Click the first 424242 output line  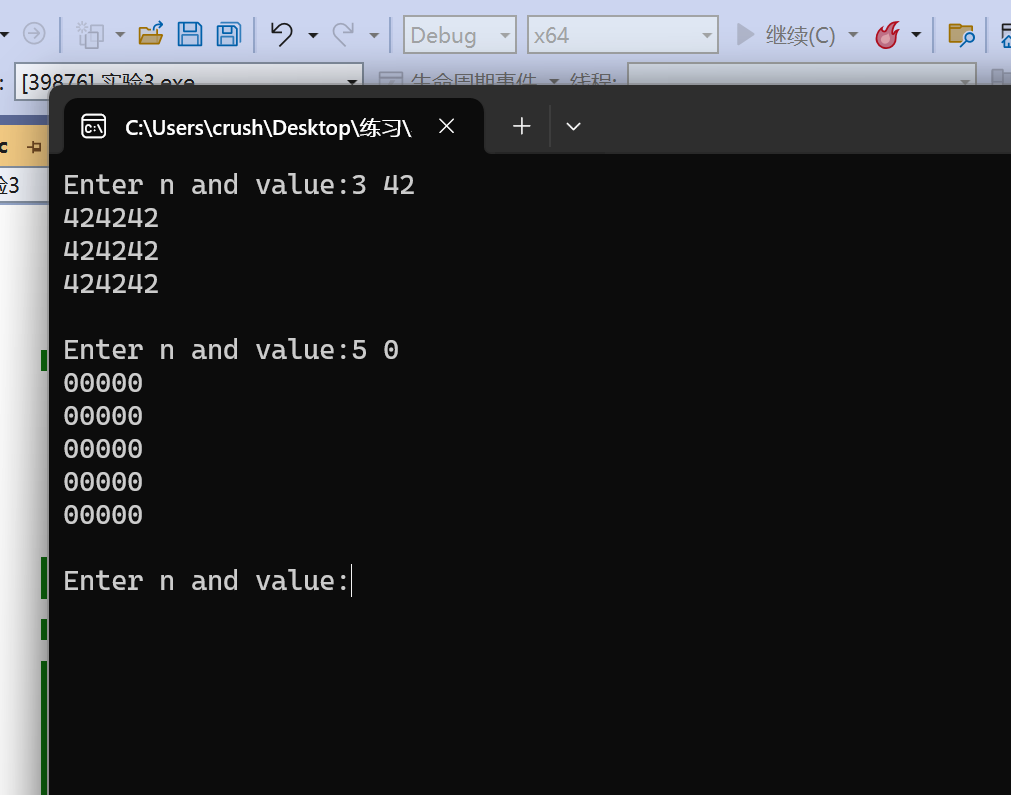tap(111, 218)
